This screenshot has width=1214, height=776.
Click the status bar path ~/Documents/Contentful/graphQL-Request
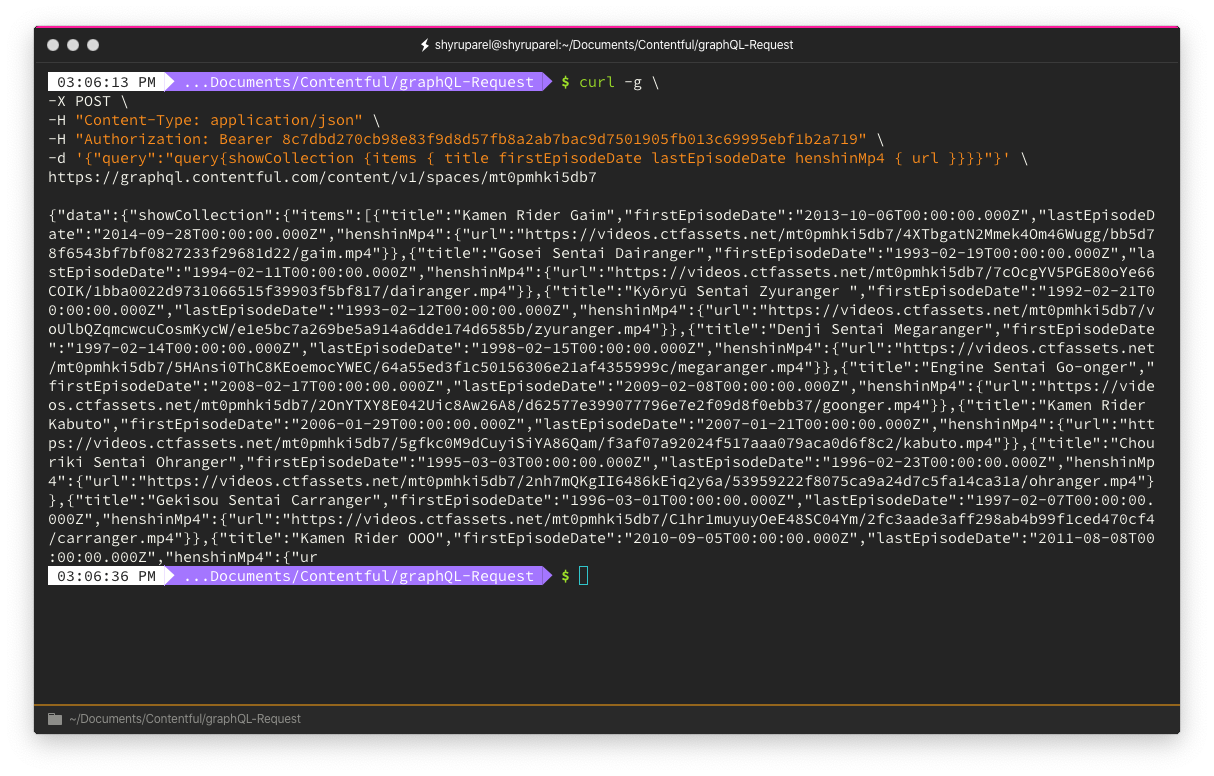pos(185,719)
